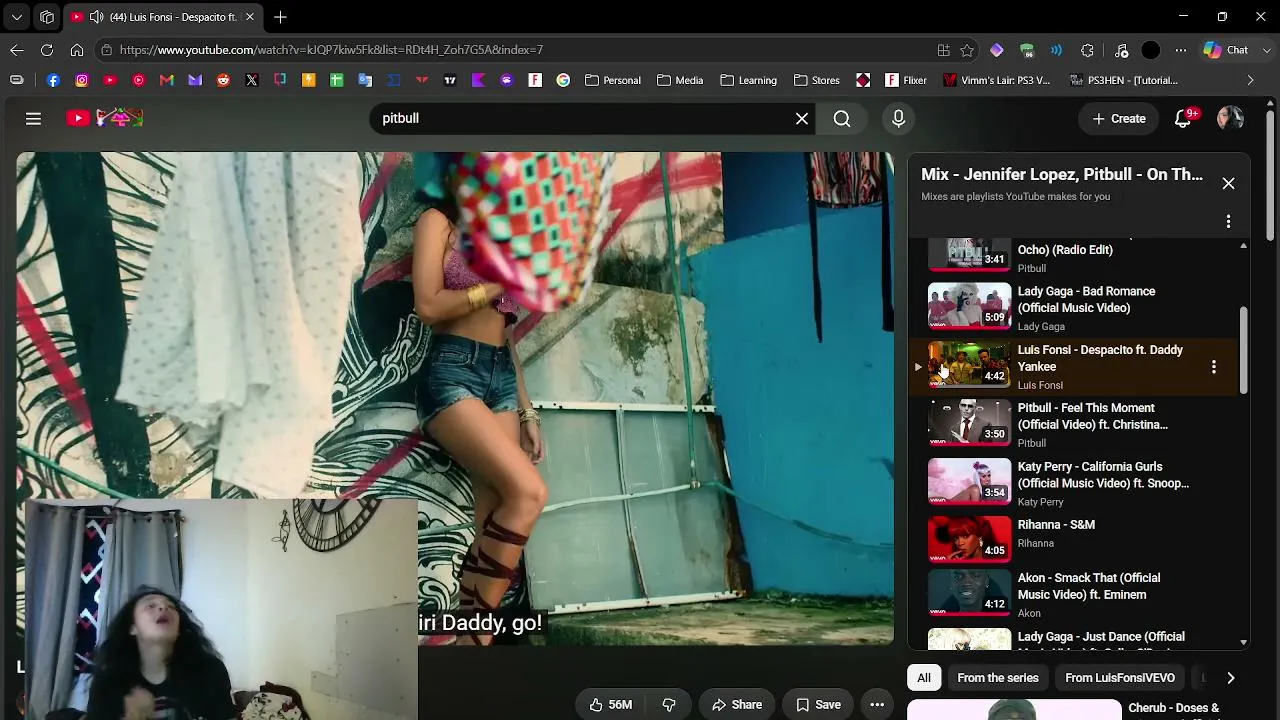Image resolution: width=1280 pixels, height=720 pixels.
Task: Save the video to a playlist
Action: pyautogui.click(x=818, y=705)
